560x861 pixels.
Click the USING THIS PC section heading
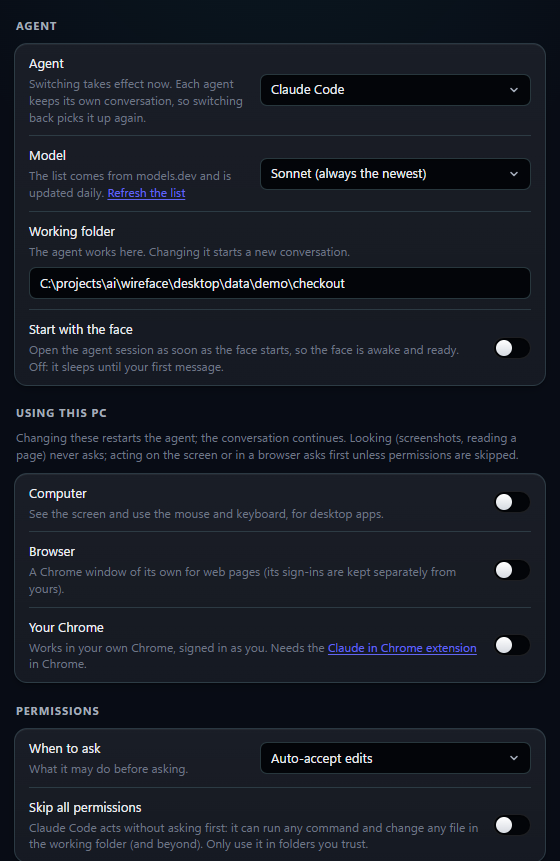click(61, 413)
